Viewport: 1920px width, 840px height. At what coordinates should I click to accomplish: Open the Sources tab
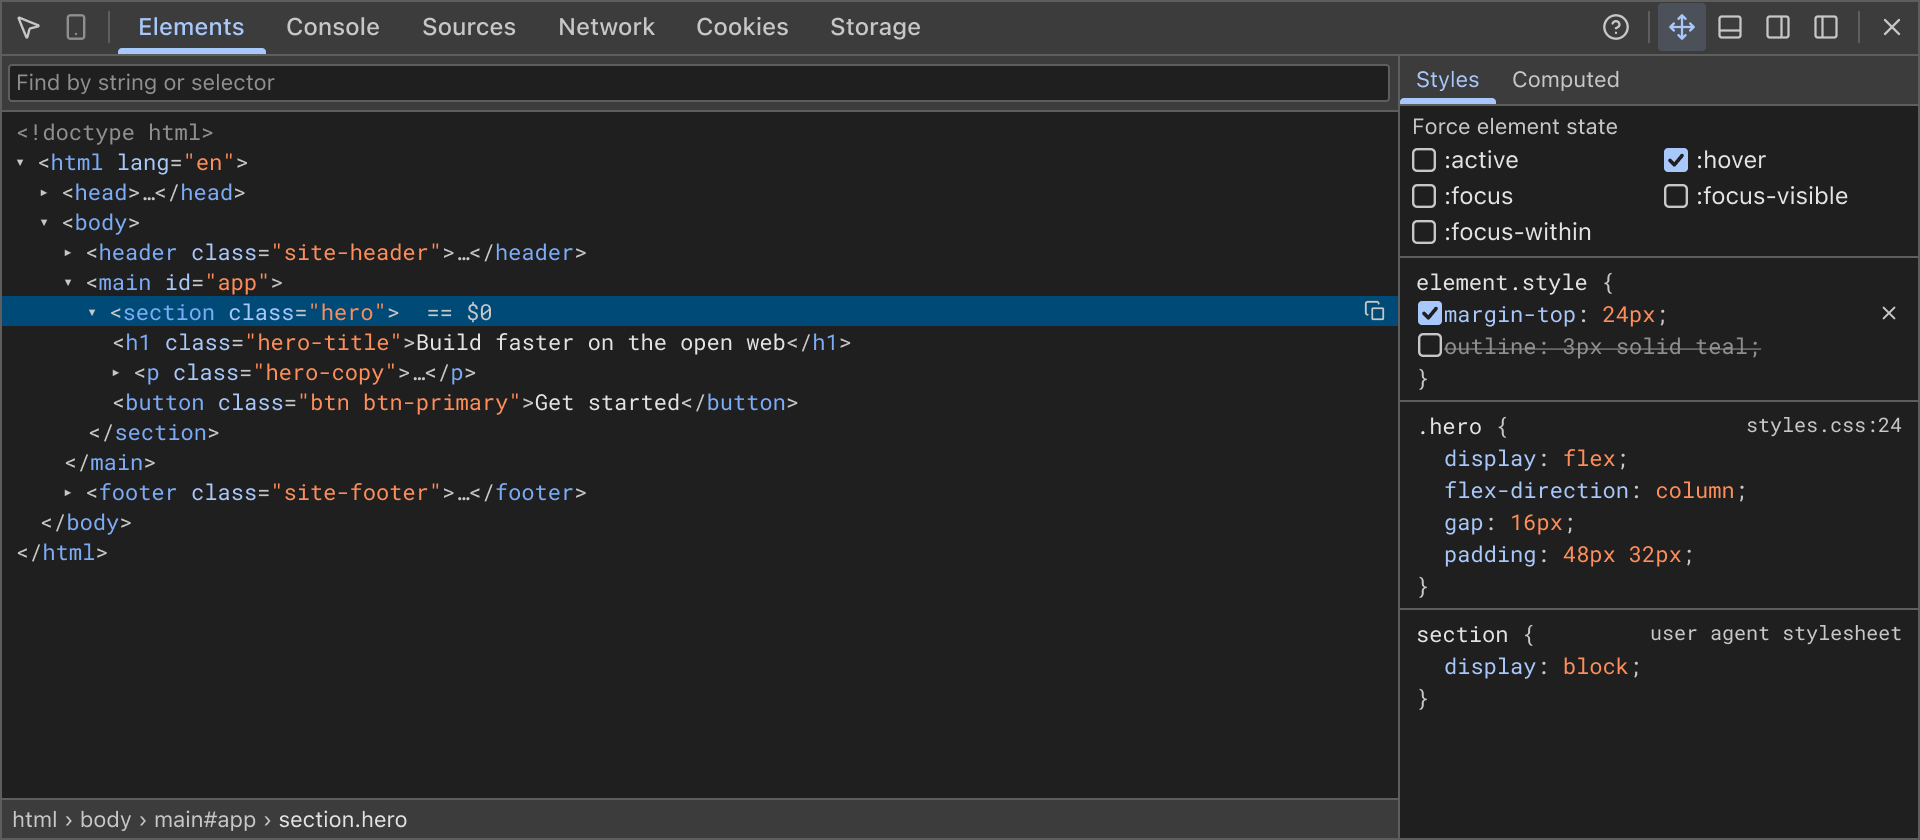pos(469,27)
